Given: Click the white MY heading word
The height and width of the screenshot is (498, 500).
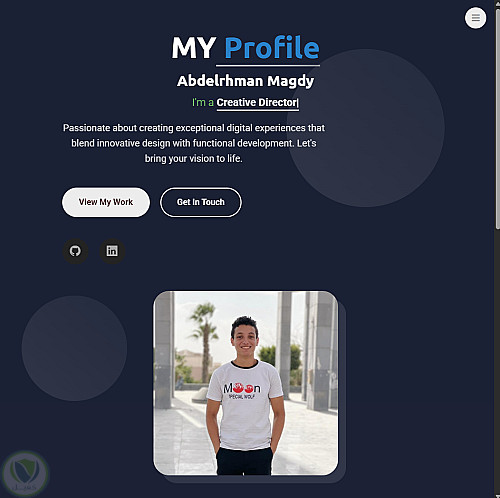Looking at the screenshot, I should 194,48.
